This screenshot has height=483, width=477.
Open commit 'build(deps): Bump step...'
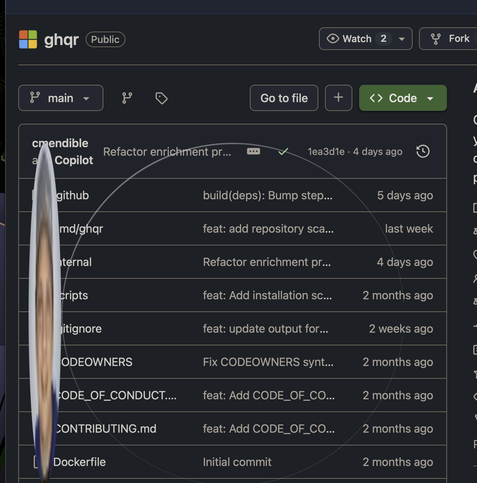tap(268, 196)
